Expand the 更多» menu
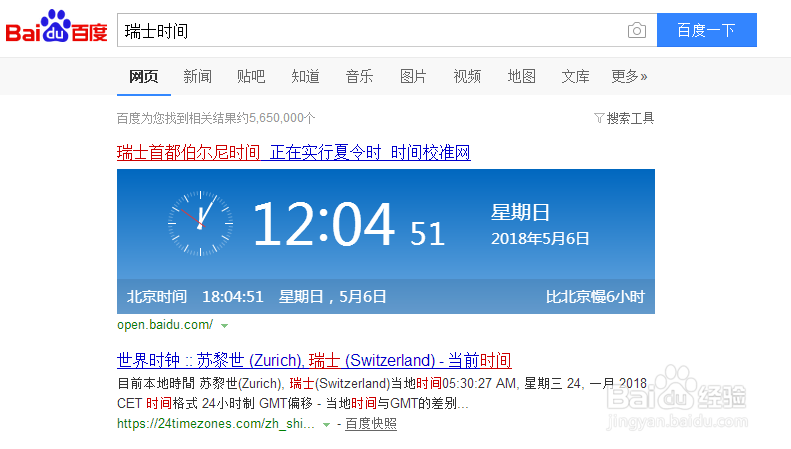The height and width of the screenshot is (449, 791). coord(629,77)
